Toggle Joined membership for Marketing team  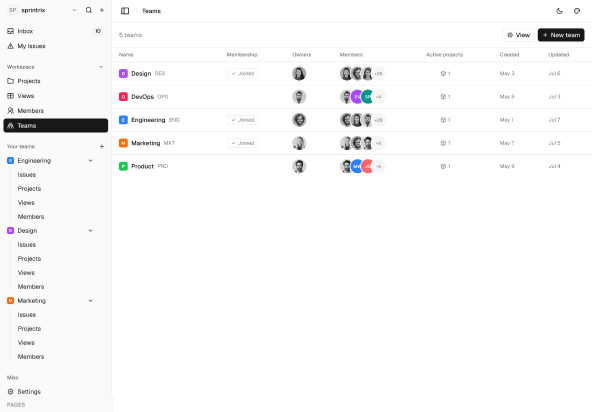coord(242,143)
